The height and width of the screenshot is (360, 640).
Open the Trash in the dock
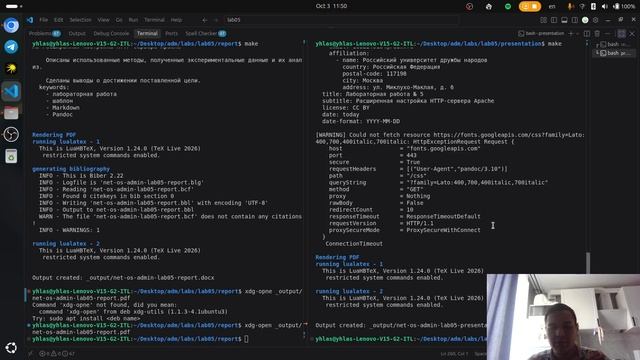pos(11,156)
